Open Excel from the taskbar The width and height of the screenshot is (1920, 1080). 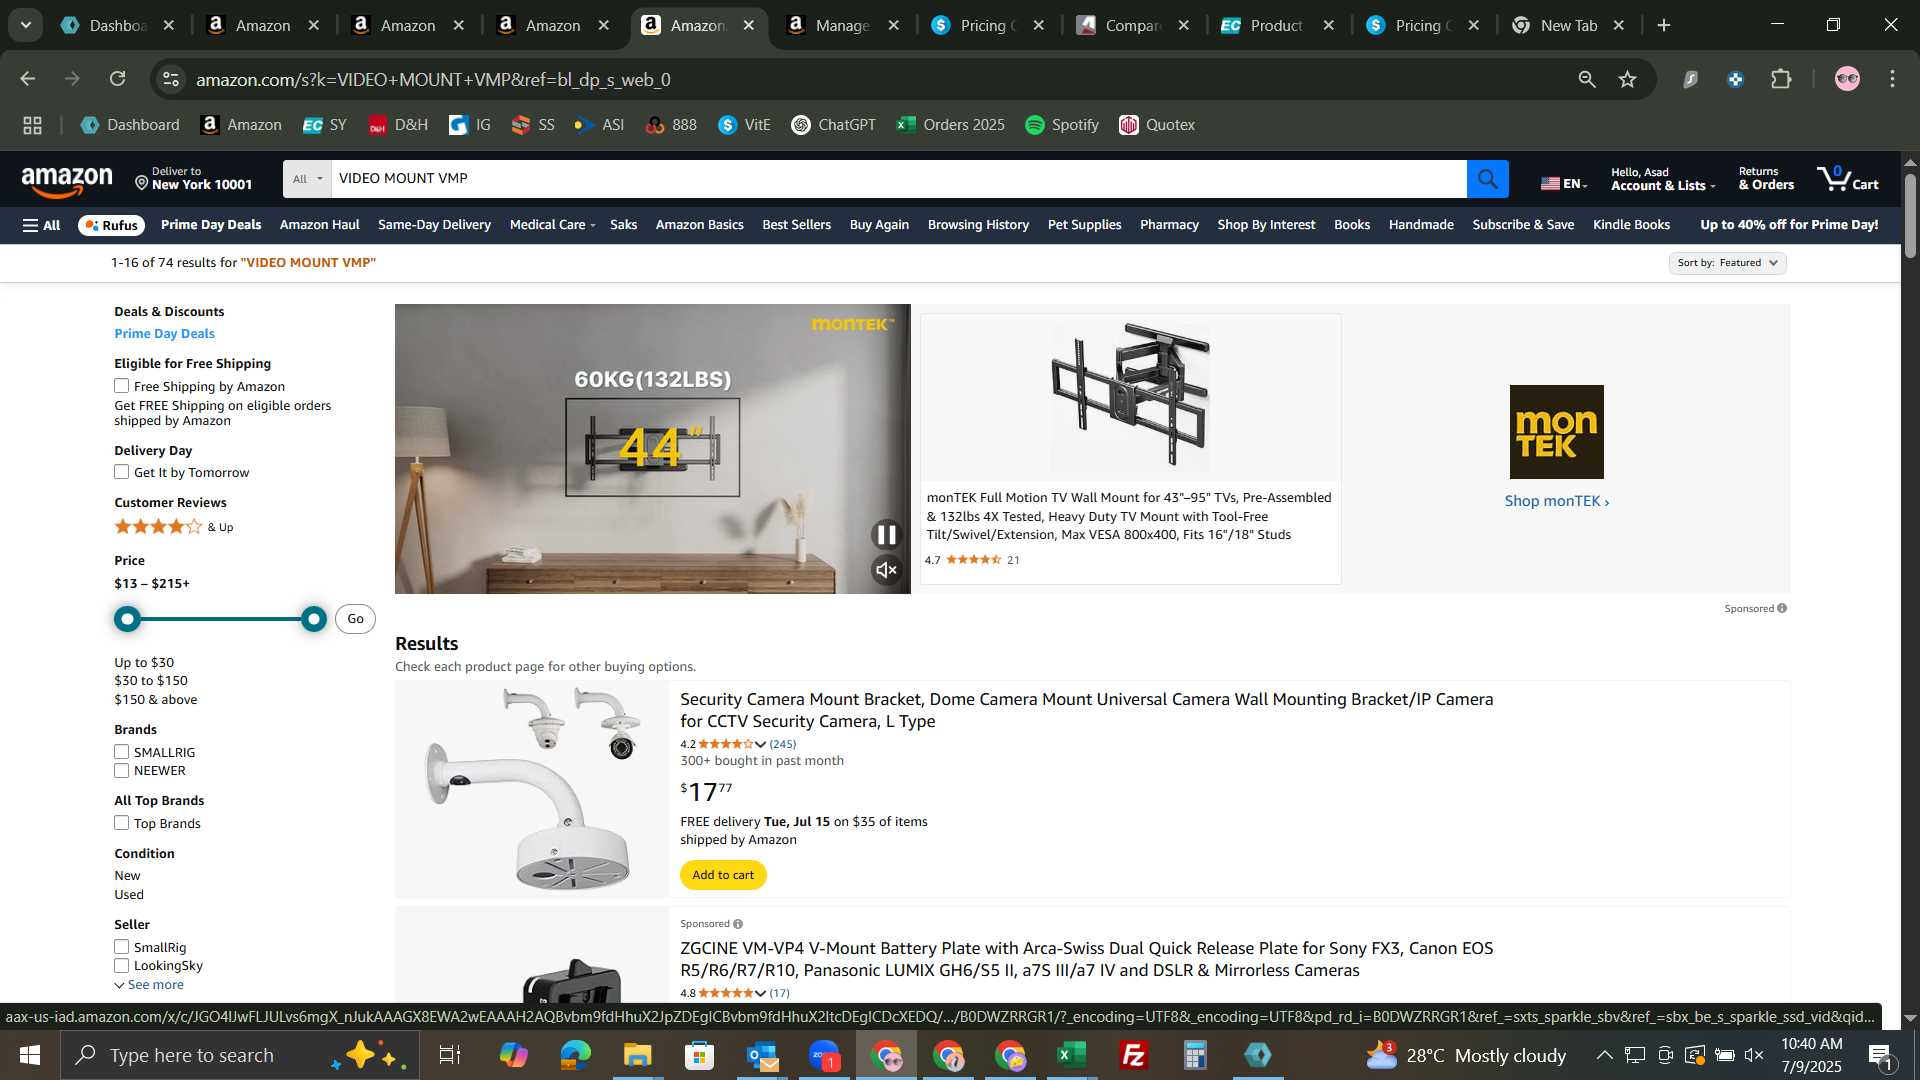[x=1072, y=1055]
